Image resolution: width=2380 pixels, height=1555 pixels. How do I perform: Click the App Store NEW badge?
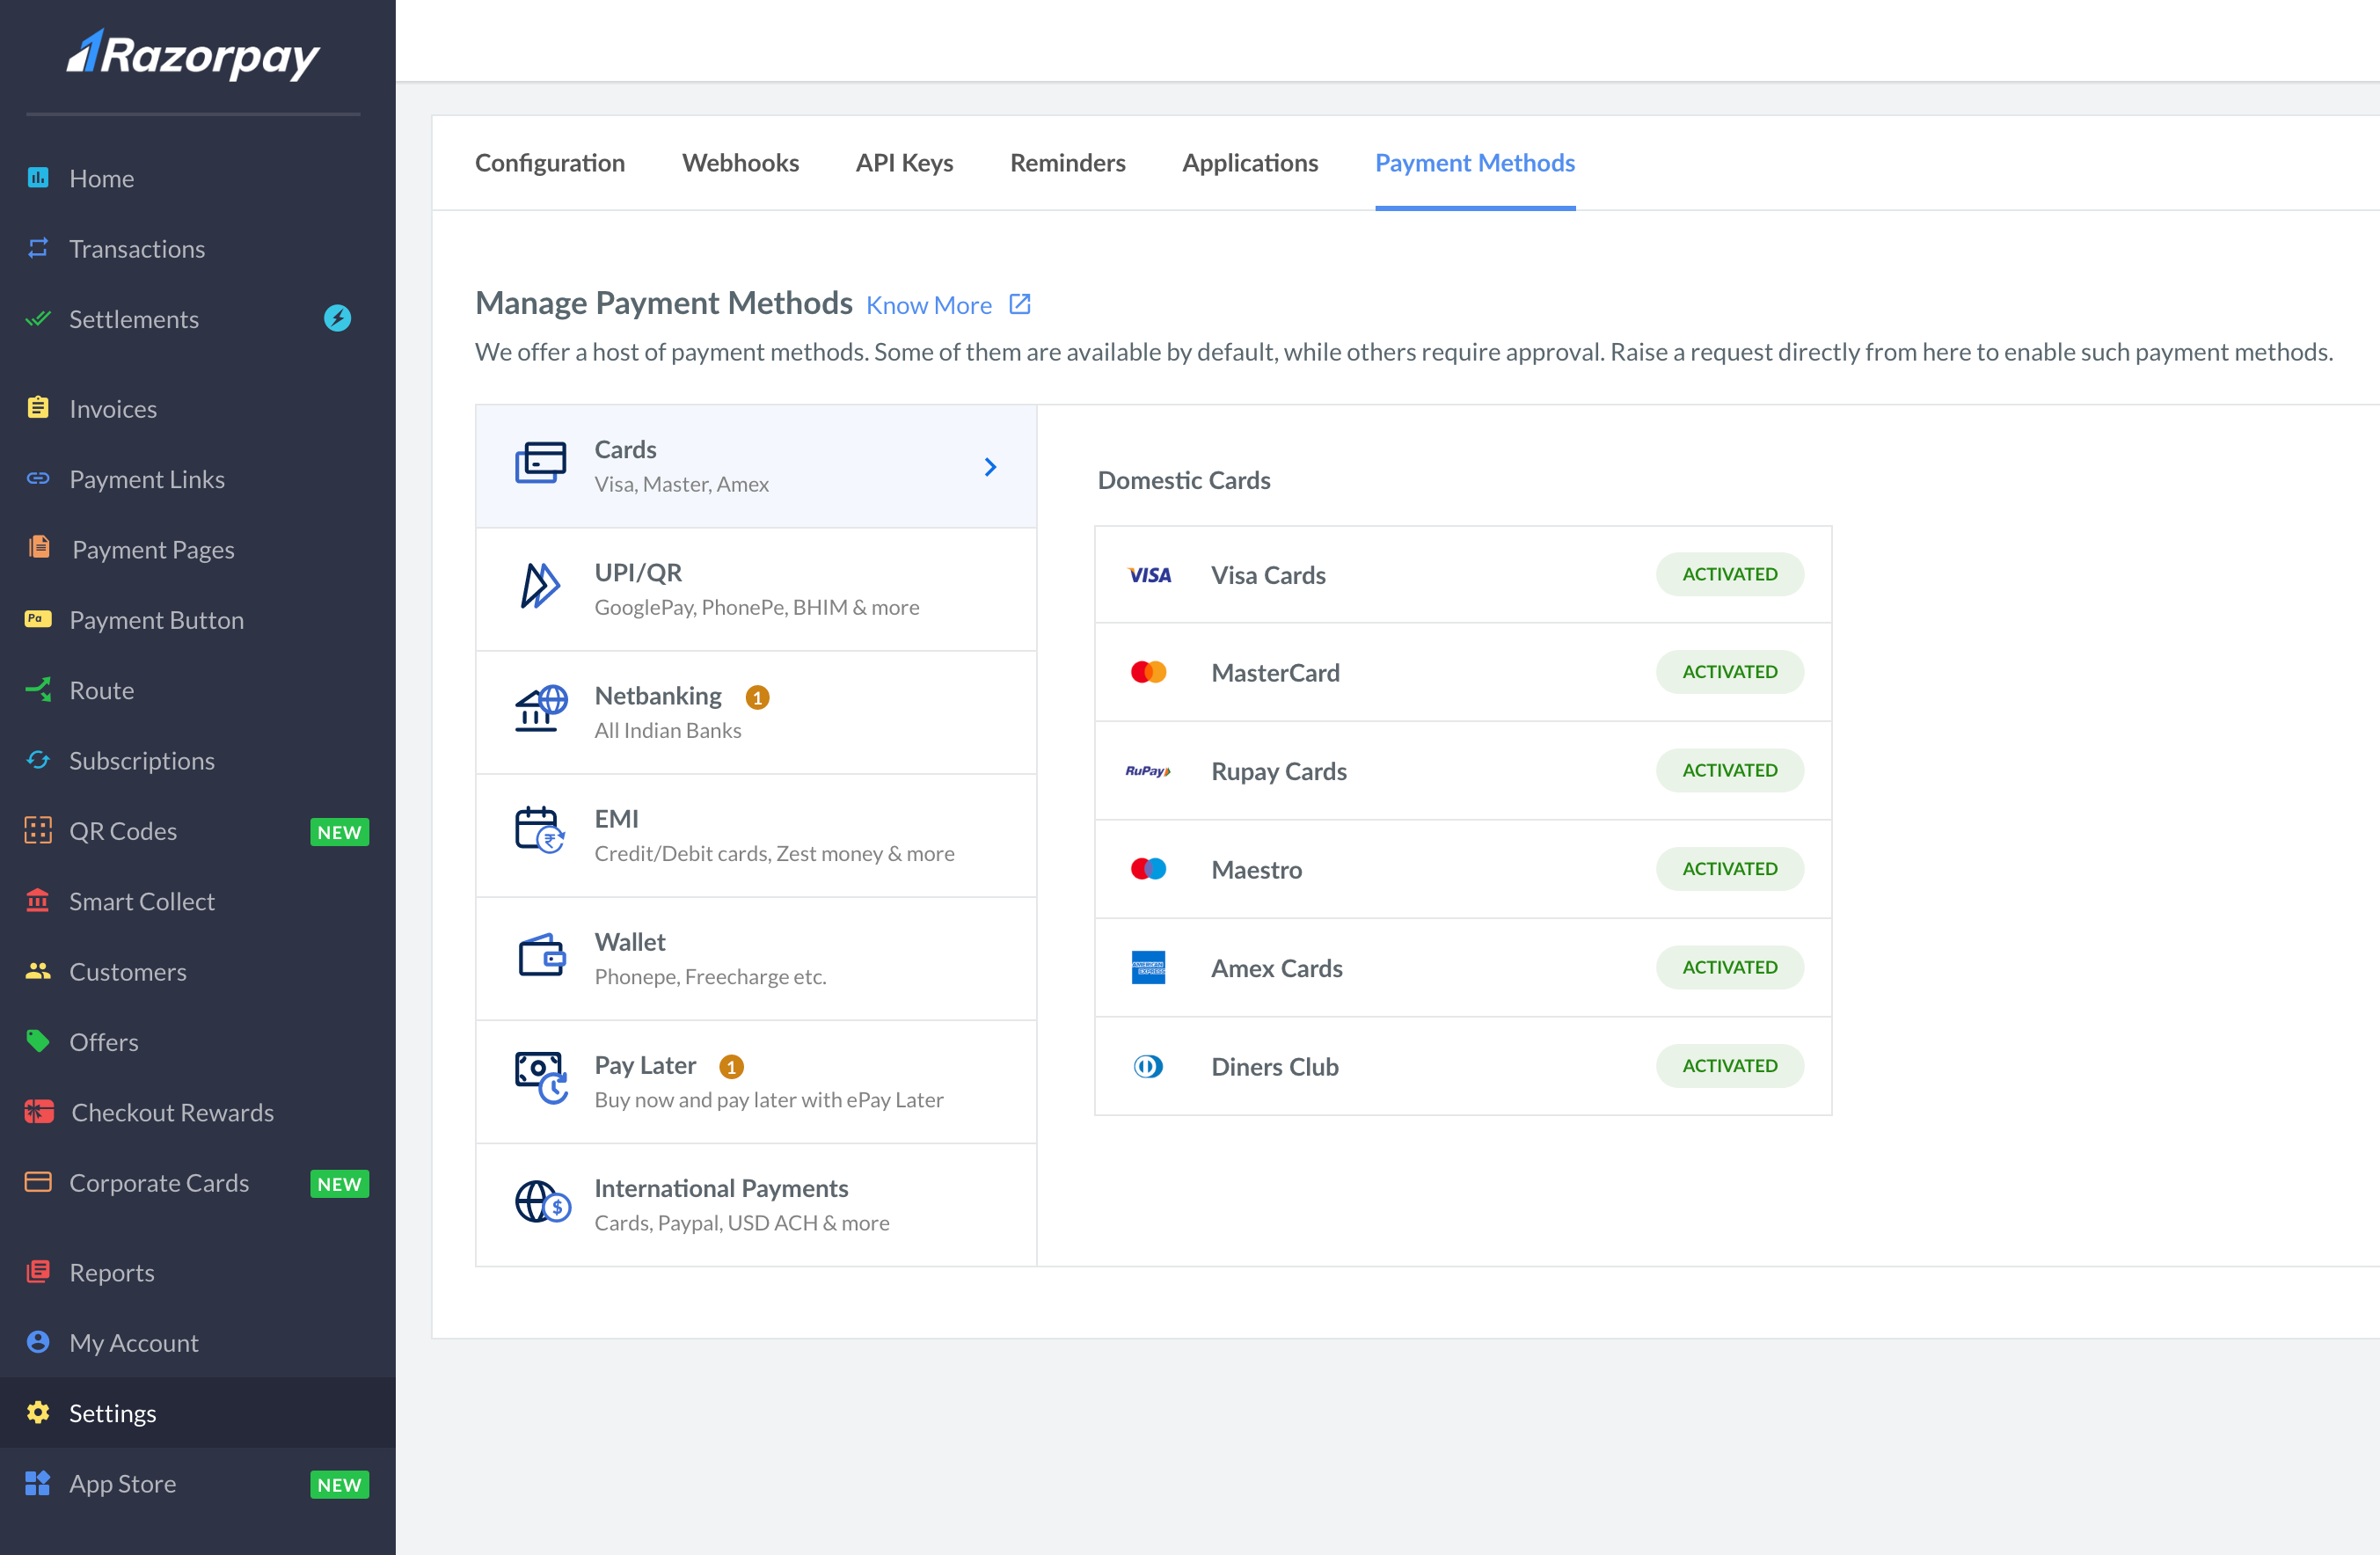click(339, 1485)
